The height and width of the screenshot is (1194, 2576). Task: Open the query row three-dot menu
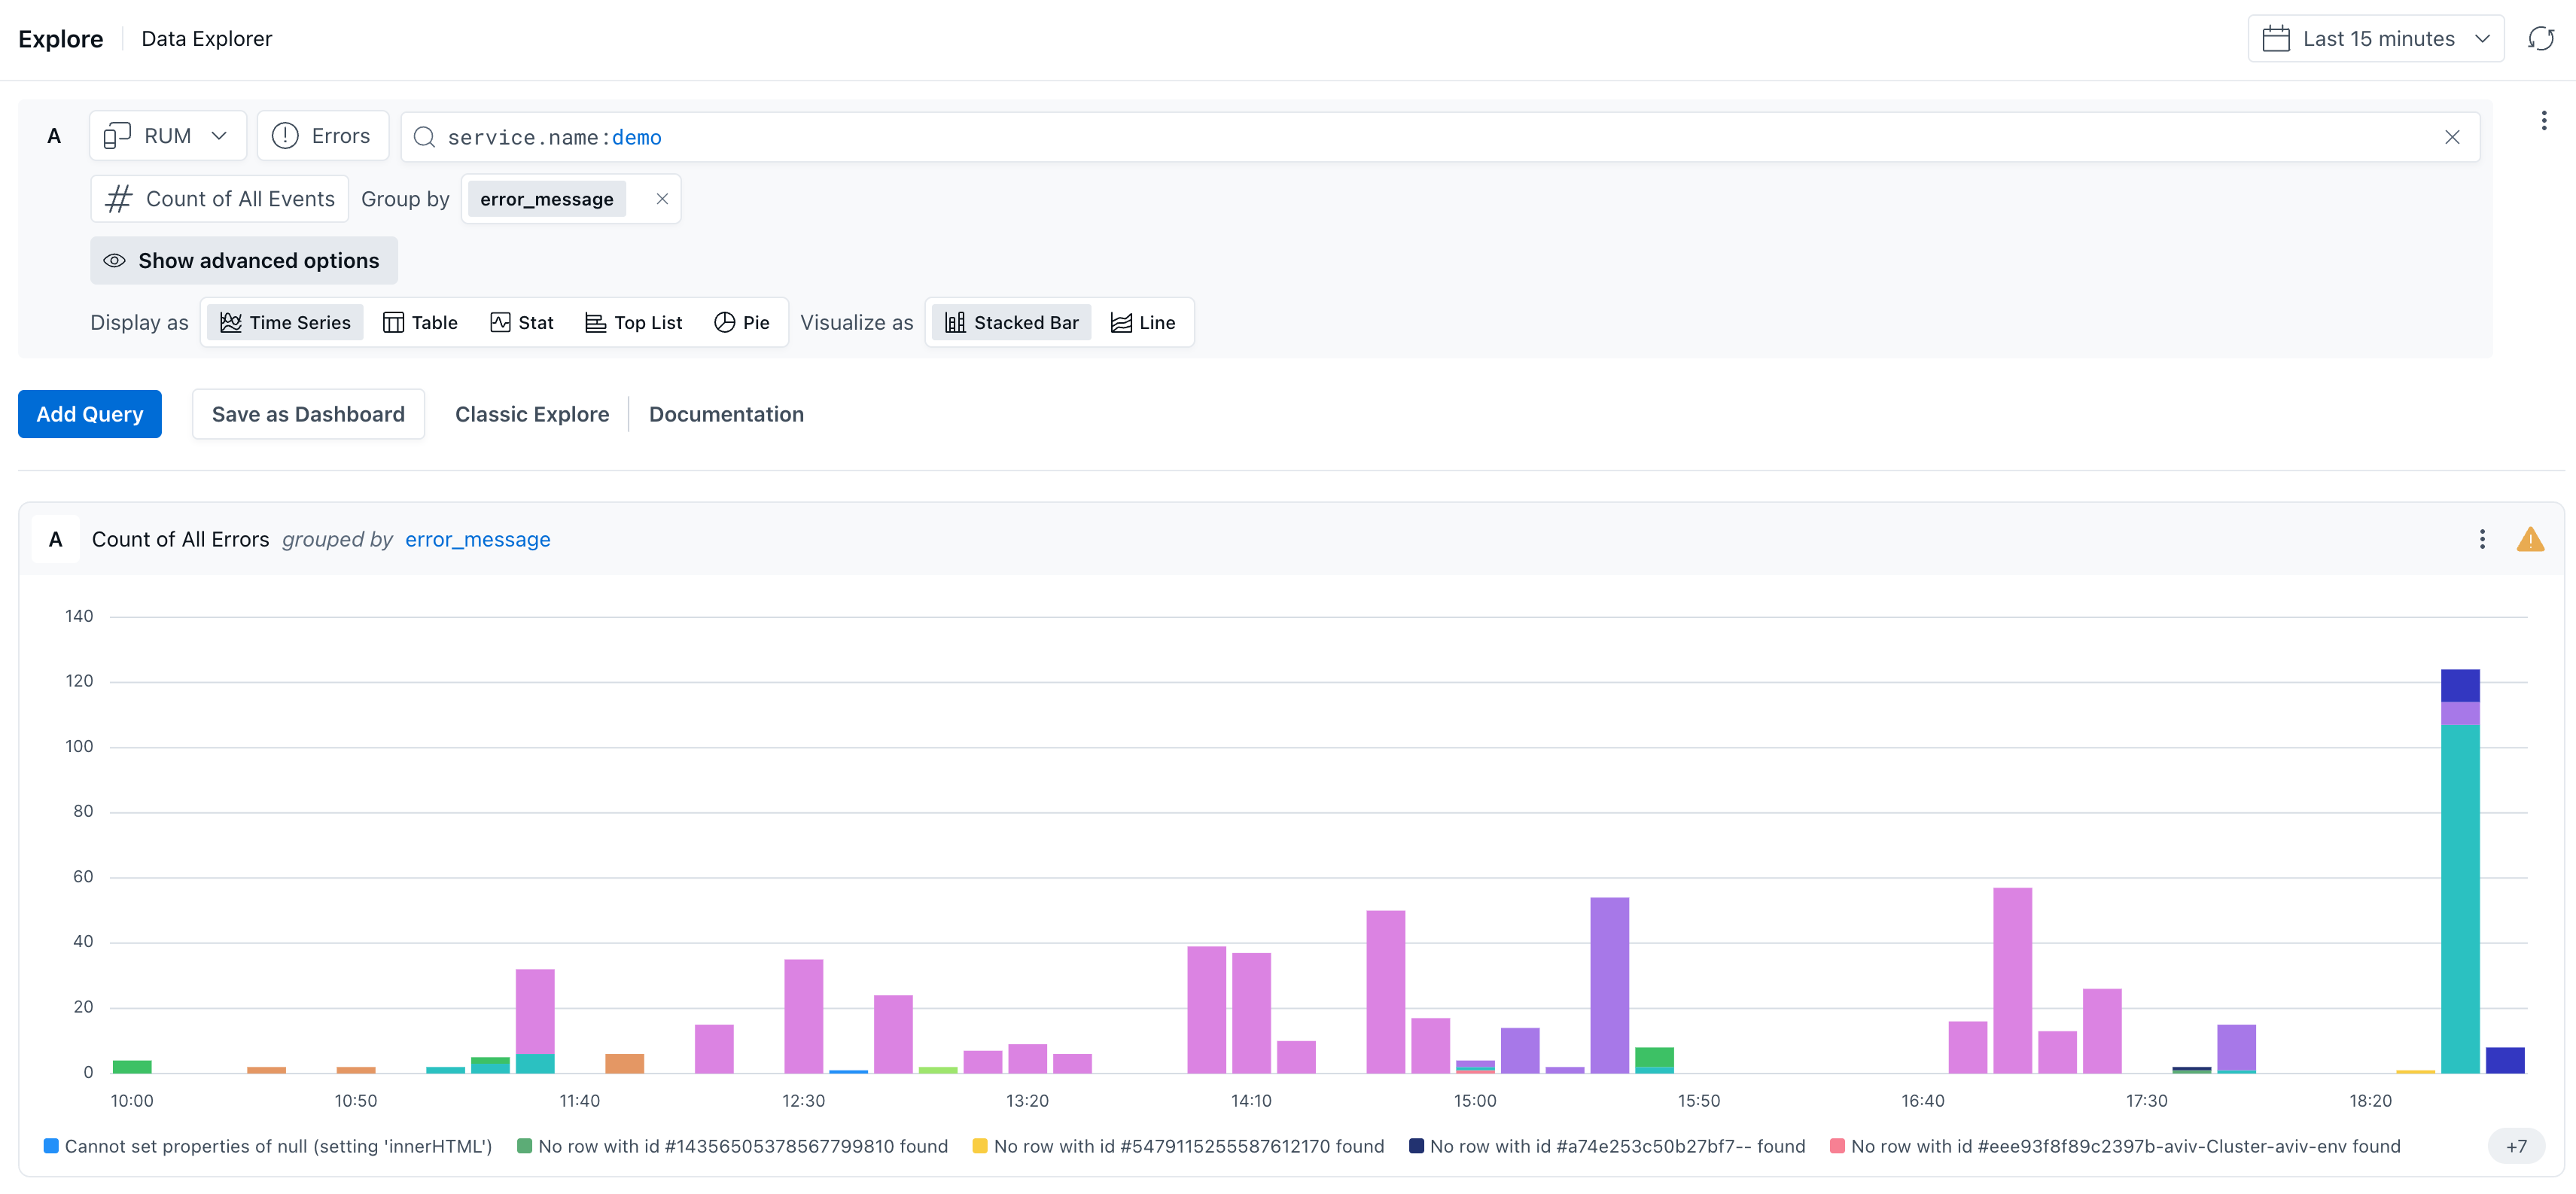click(2543, 121)
